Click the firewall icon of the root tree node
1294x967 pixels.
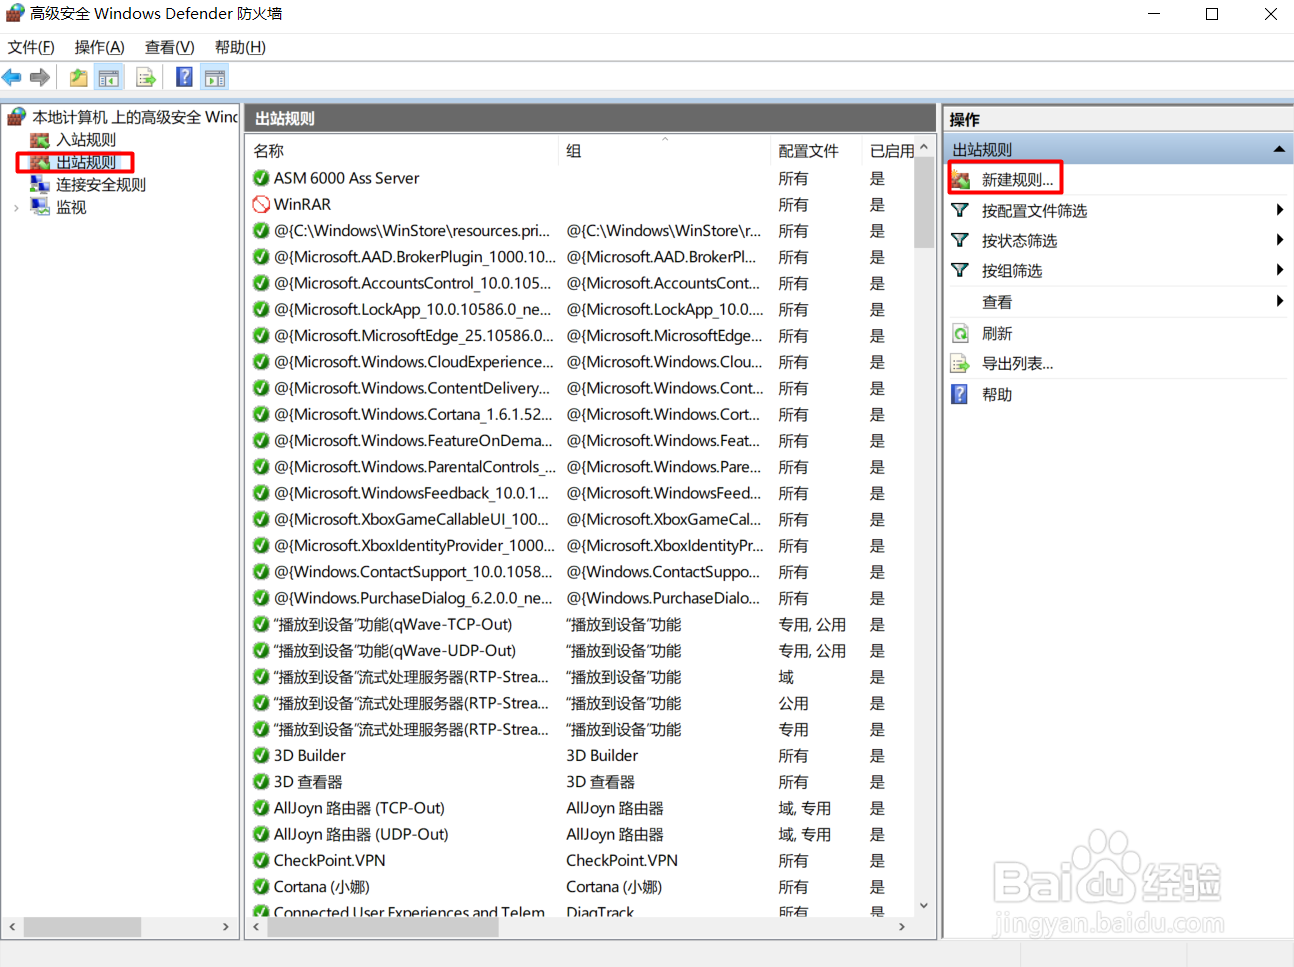click(x=16, y=117)
